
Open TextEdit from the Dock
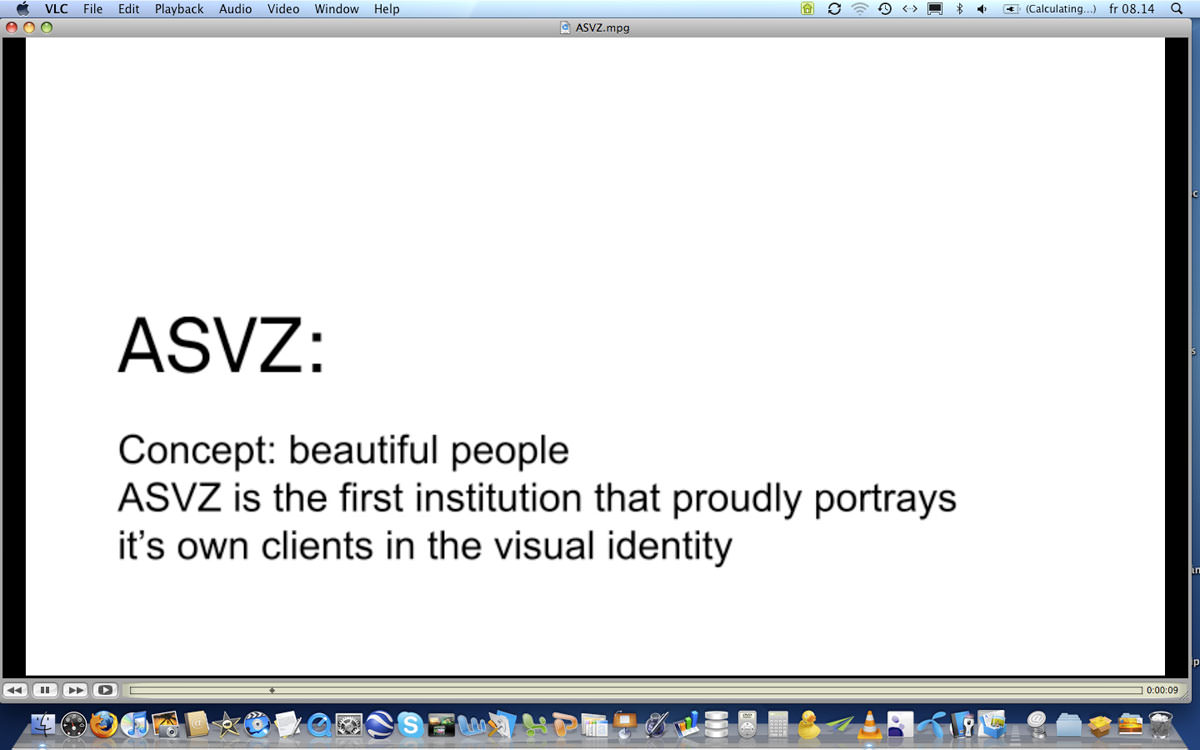click(x=288, y=724)
